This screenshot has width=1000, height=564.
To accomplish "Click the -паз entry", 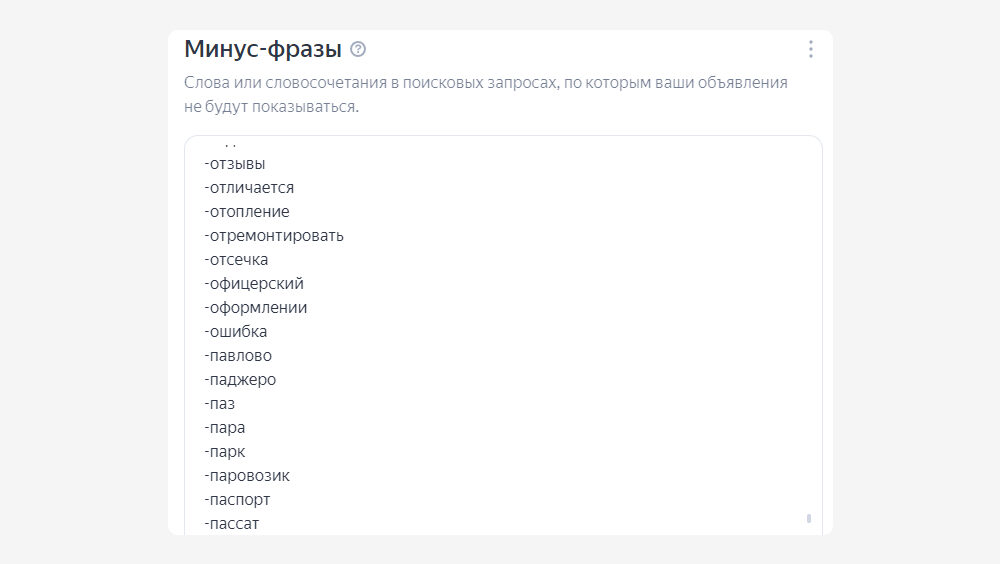I will click(x=220, y=404).
